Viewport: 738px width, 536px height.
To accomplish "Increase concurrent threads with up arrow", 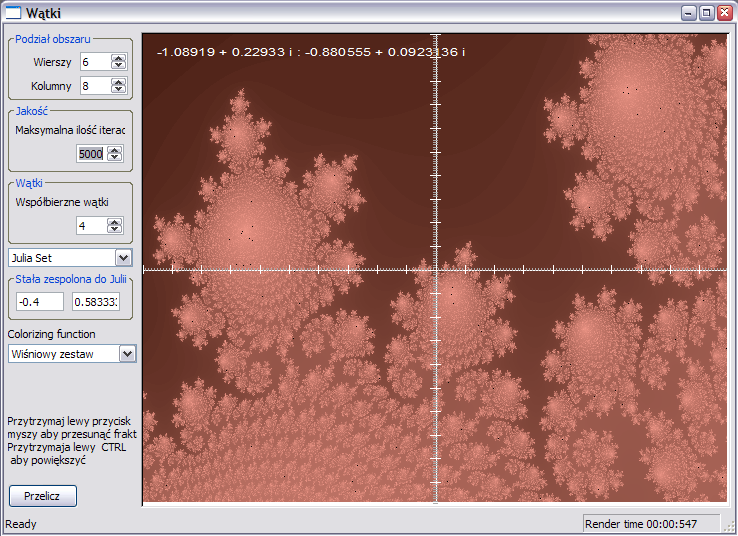I will coord(114,222).
